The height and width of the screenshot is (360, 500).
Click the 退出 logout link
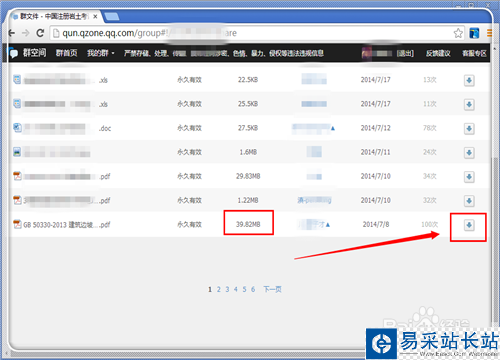pyautogui.click(x=405, y=53)
